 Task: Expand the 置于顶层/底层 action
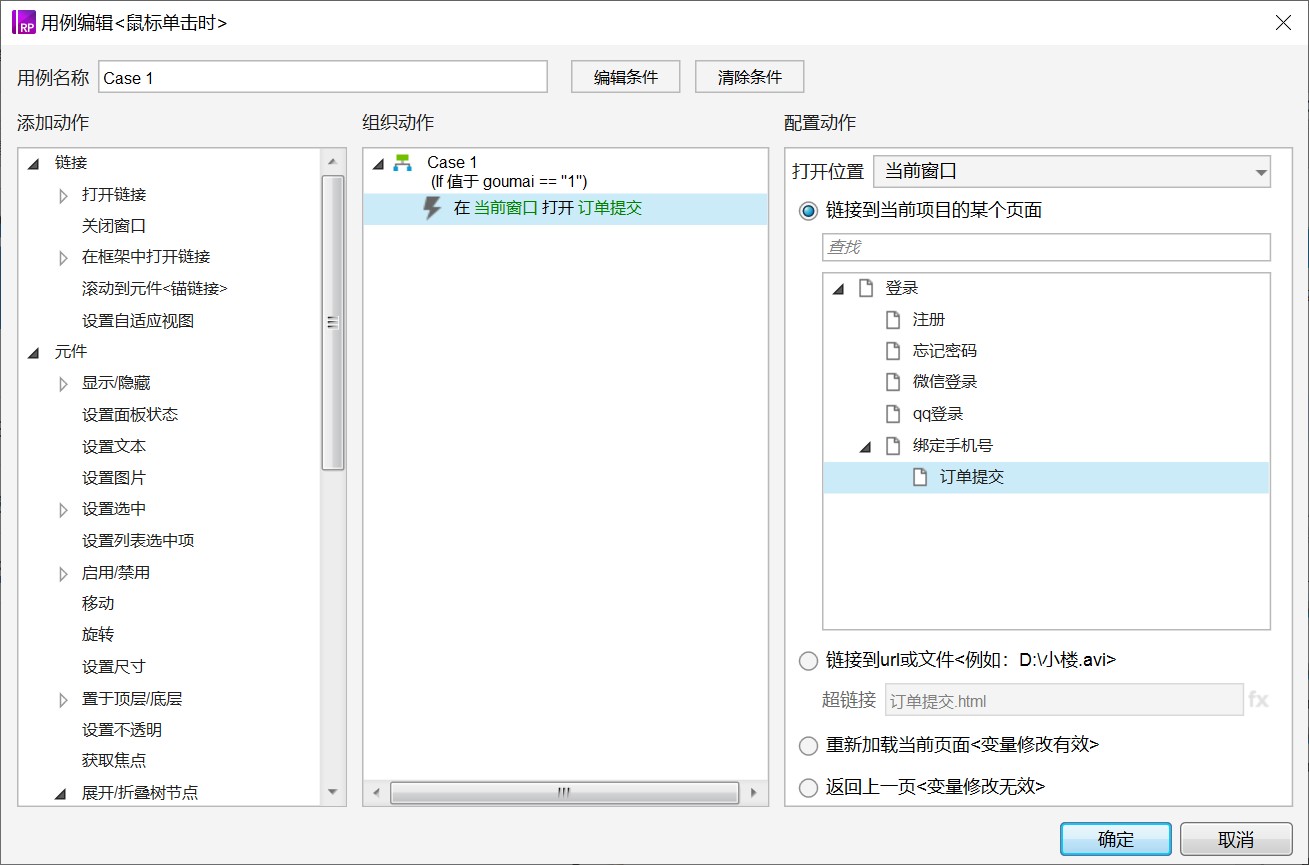coord(63,700)
